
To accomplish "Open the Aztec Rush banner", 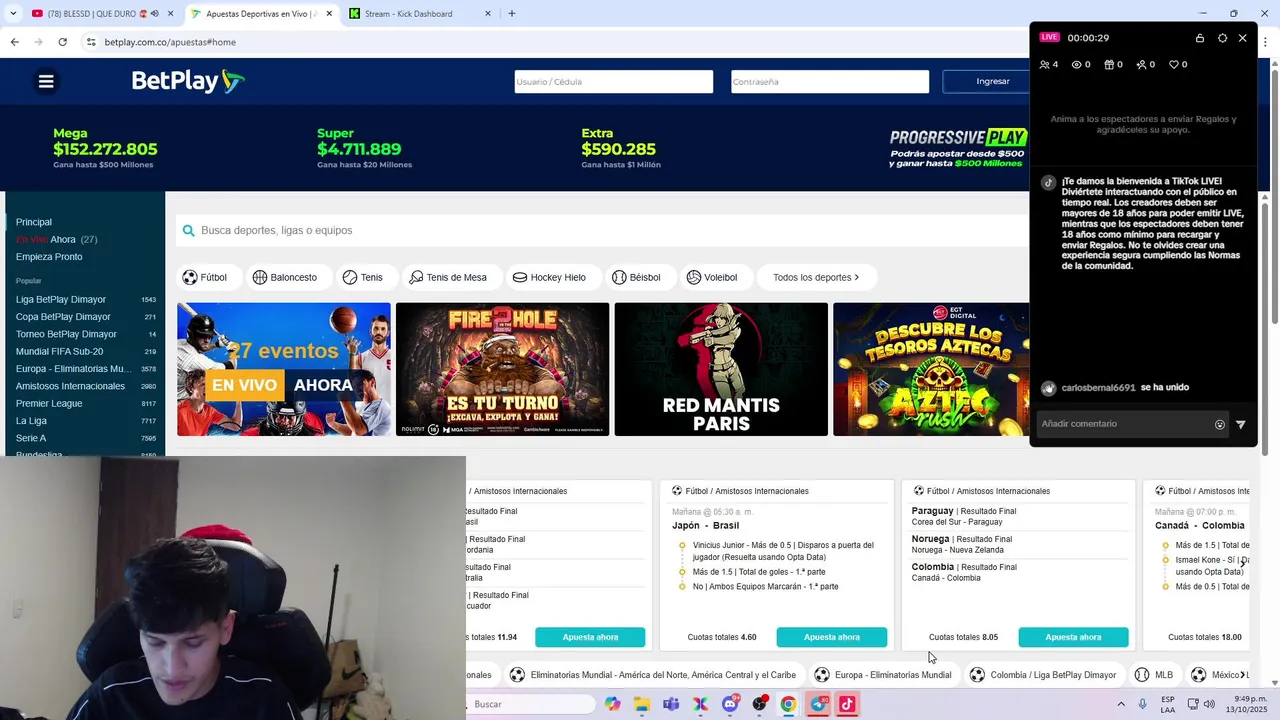I will coord(931,369).
